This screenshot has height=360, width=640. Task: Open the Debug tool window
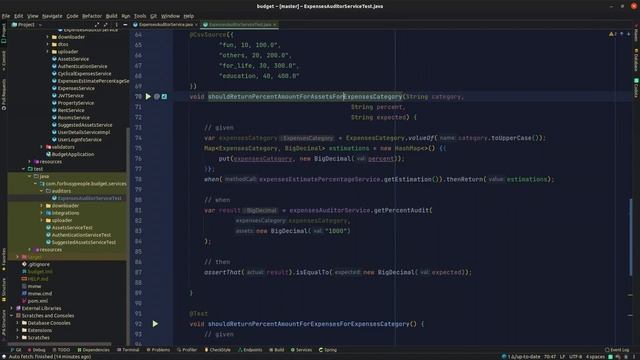click(x=36, y=350)
